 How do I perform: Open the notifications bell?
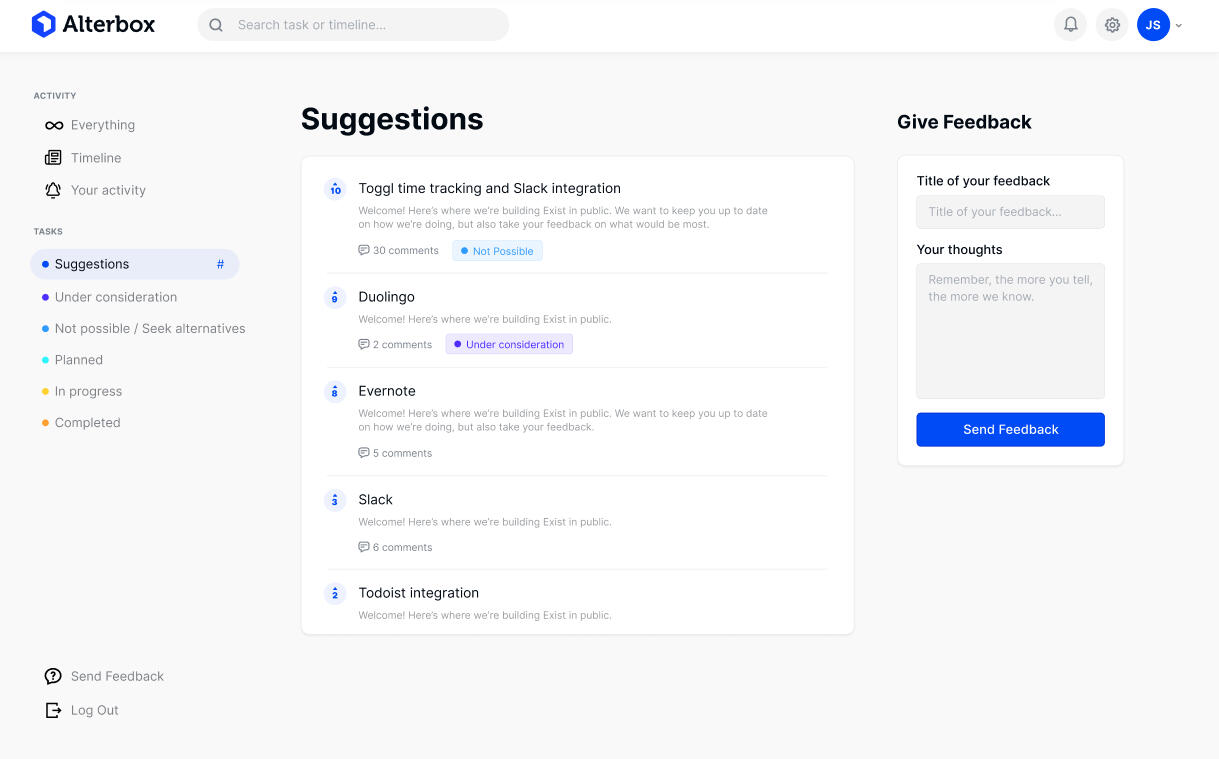click(1070, 24)
